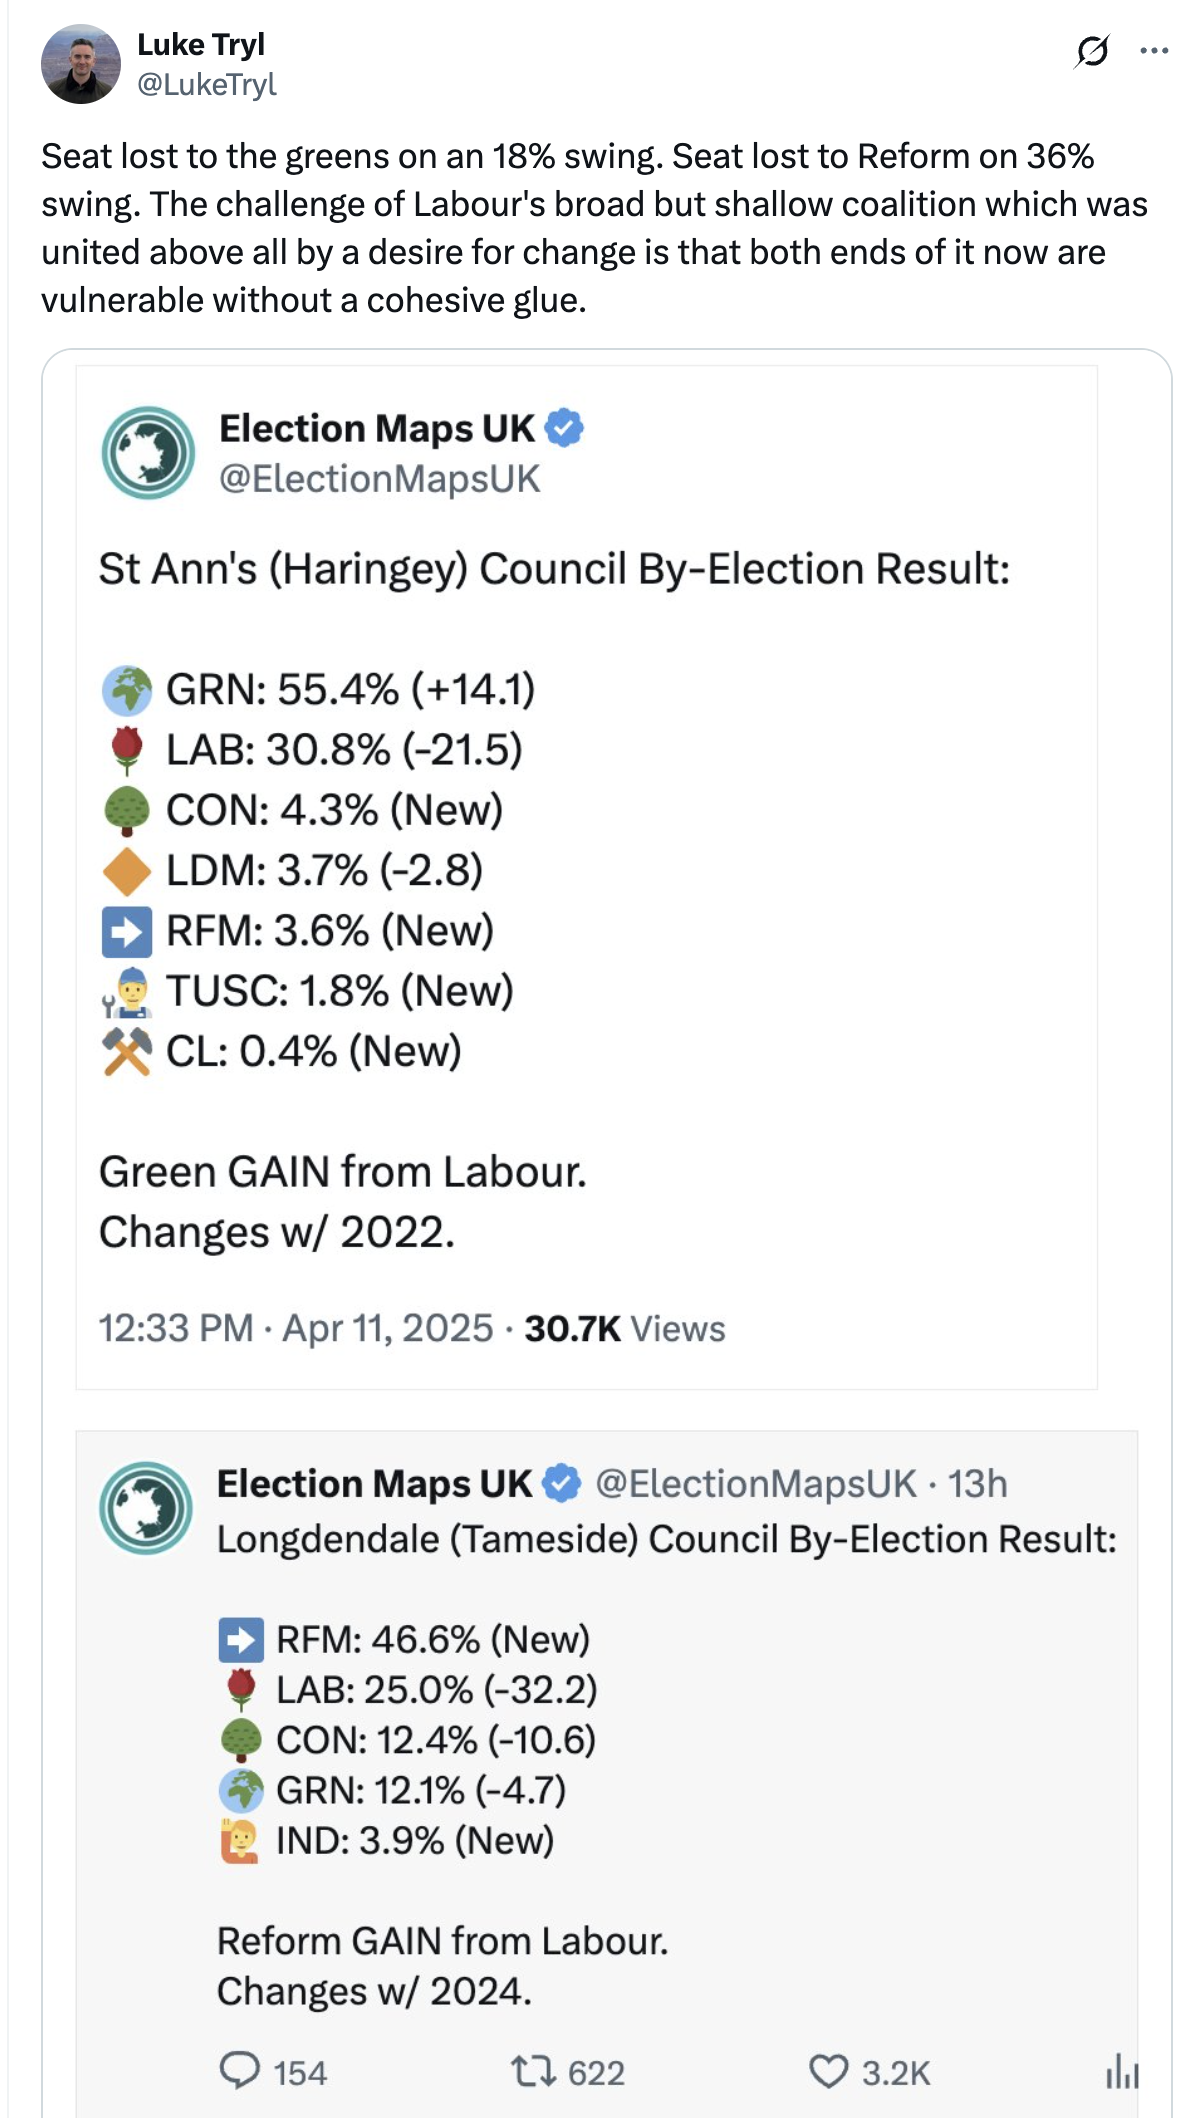
Task: Open the @ElectionMapsUK handle in St Ann's tweet
Action: (x=380, y=479)
